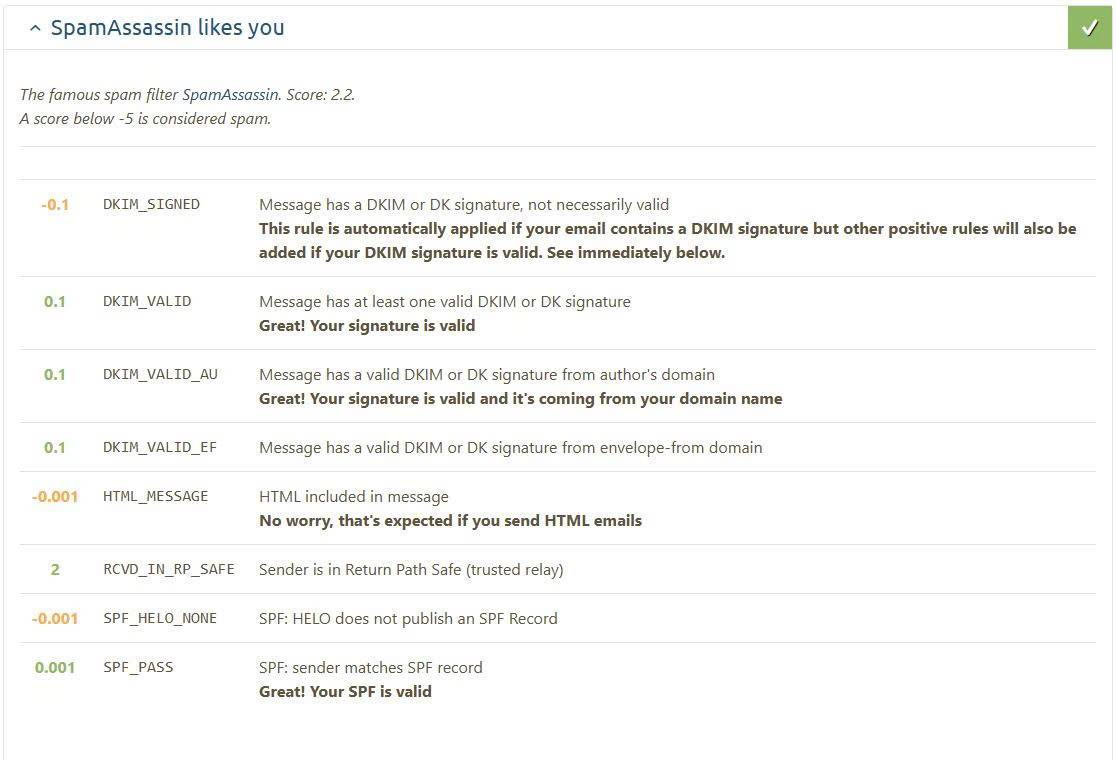Click the score 2 for RCVD_IN_RP_SAFE
Viewport: 1116px width, 760px height.
(55, 569)
